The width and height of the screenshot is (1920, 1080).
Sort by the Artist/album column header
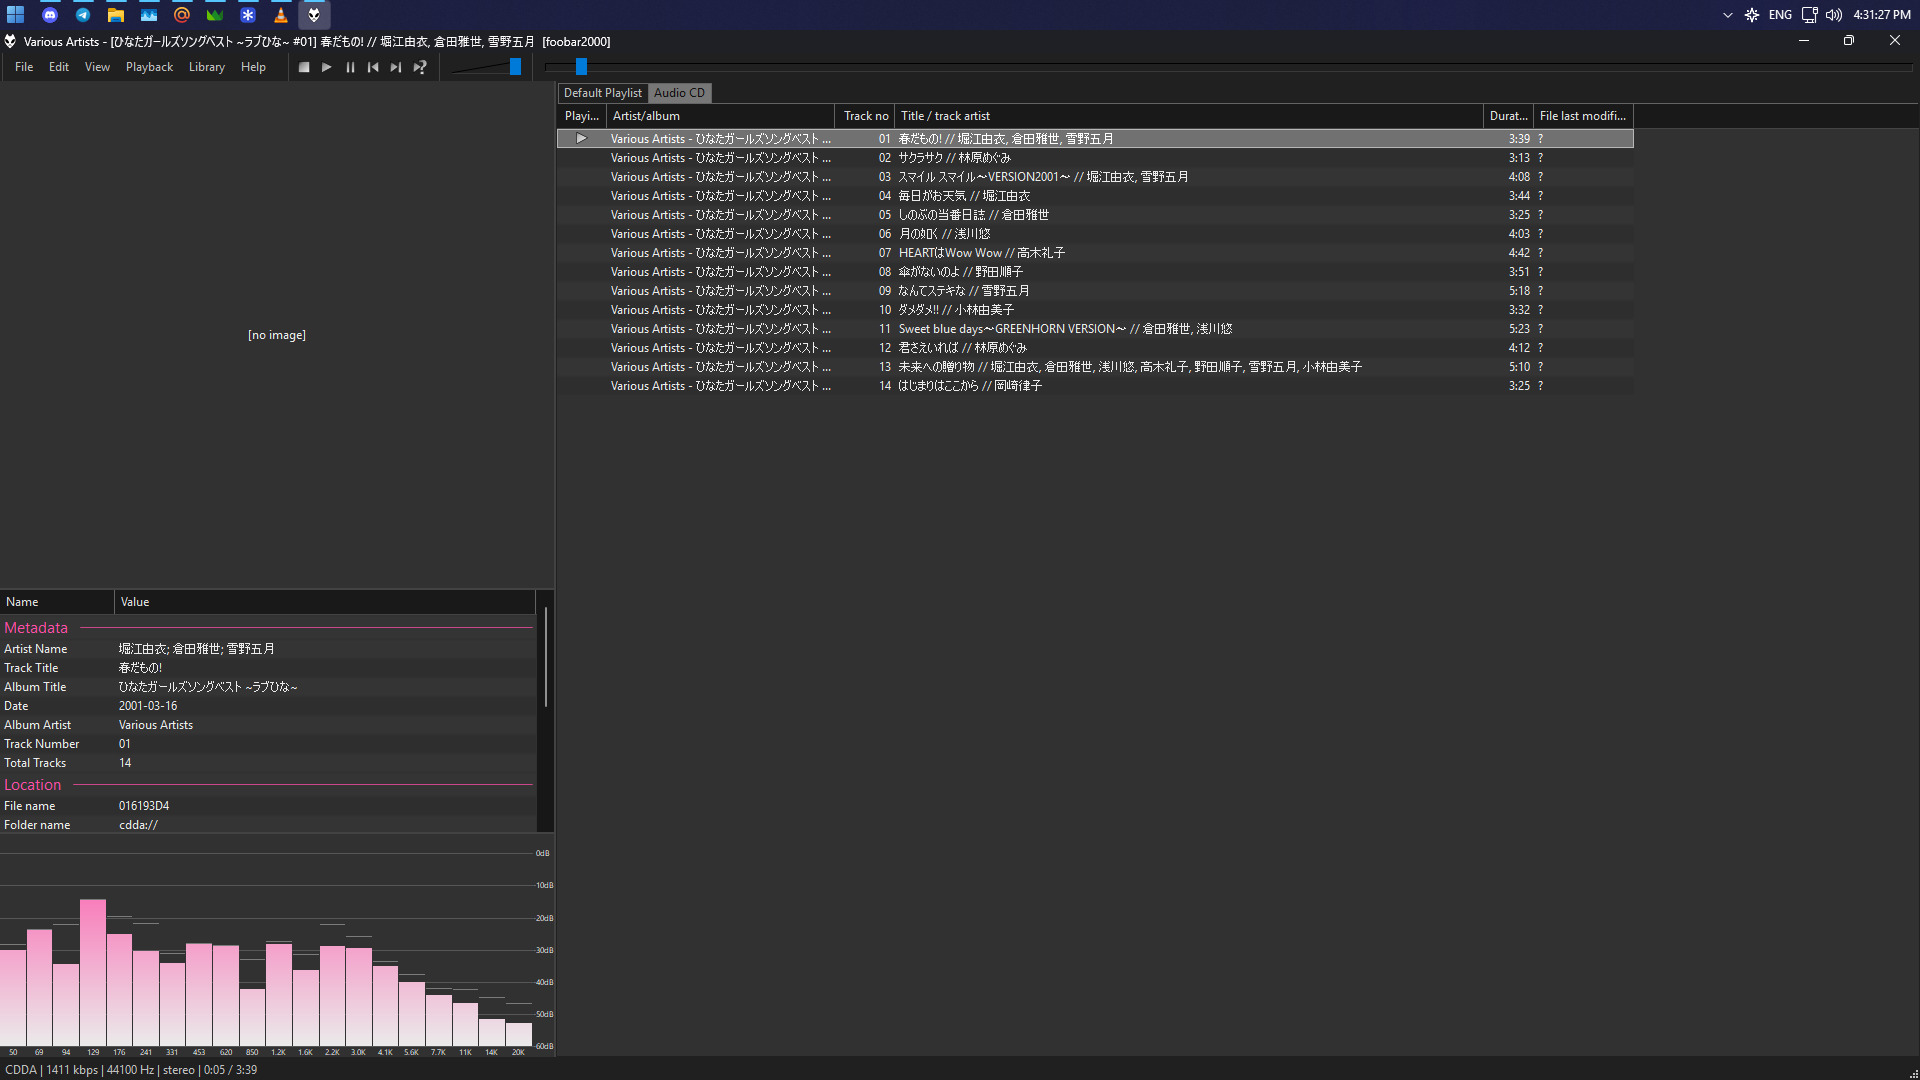(x=720, y=116)
